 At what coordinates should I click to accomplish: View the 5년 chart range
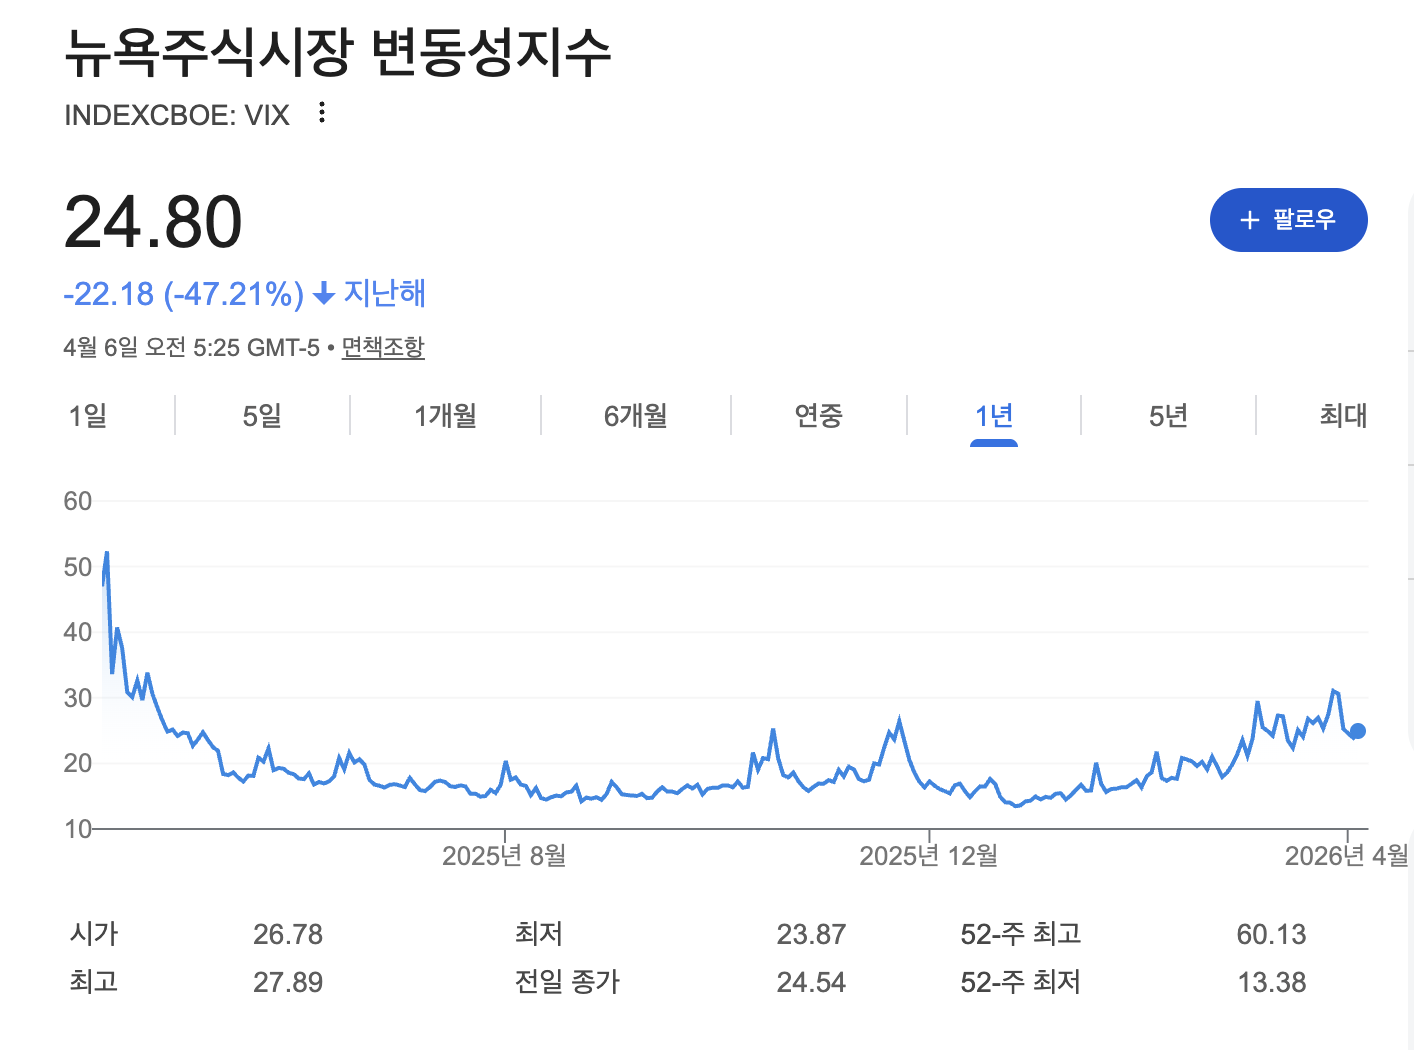(x=1168, y=415)
